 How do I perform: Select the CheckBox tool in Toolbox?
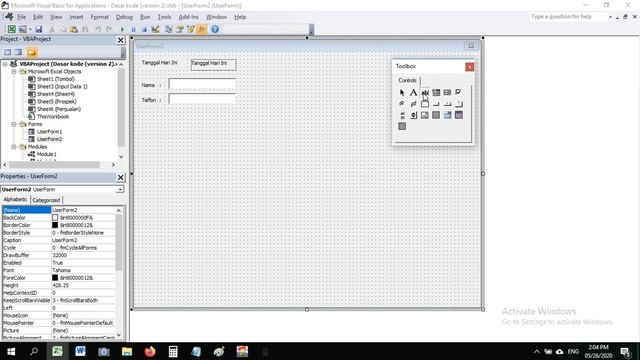coord(459,93)
